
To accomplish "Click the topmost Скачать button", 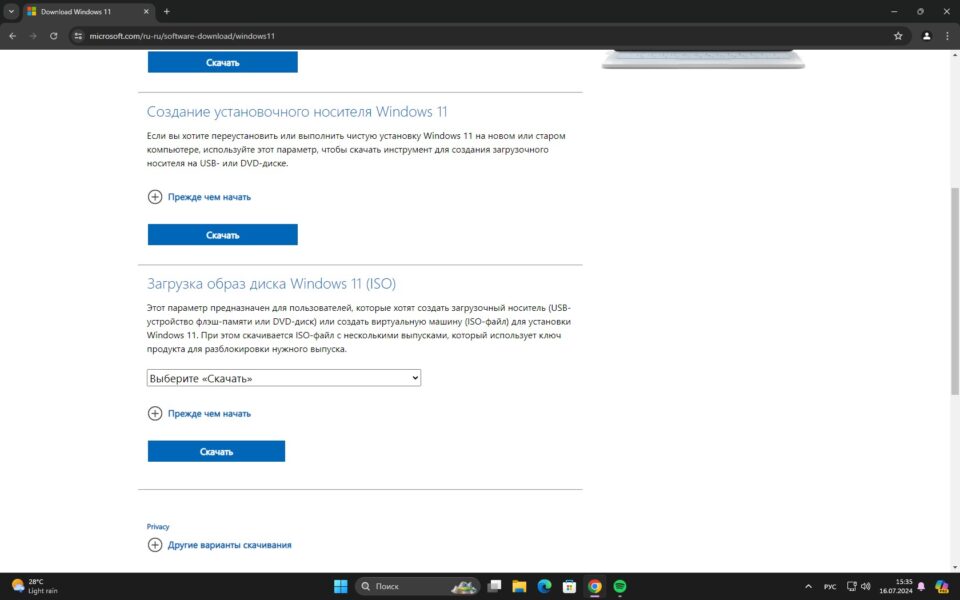I will coord(222,62).
